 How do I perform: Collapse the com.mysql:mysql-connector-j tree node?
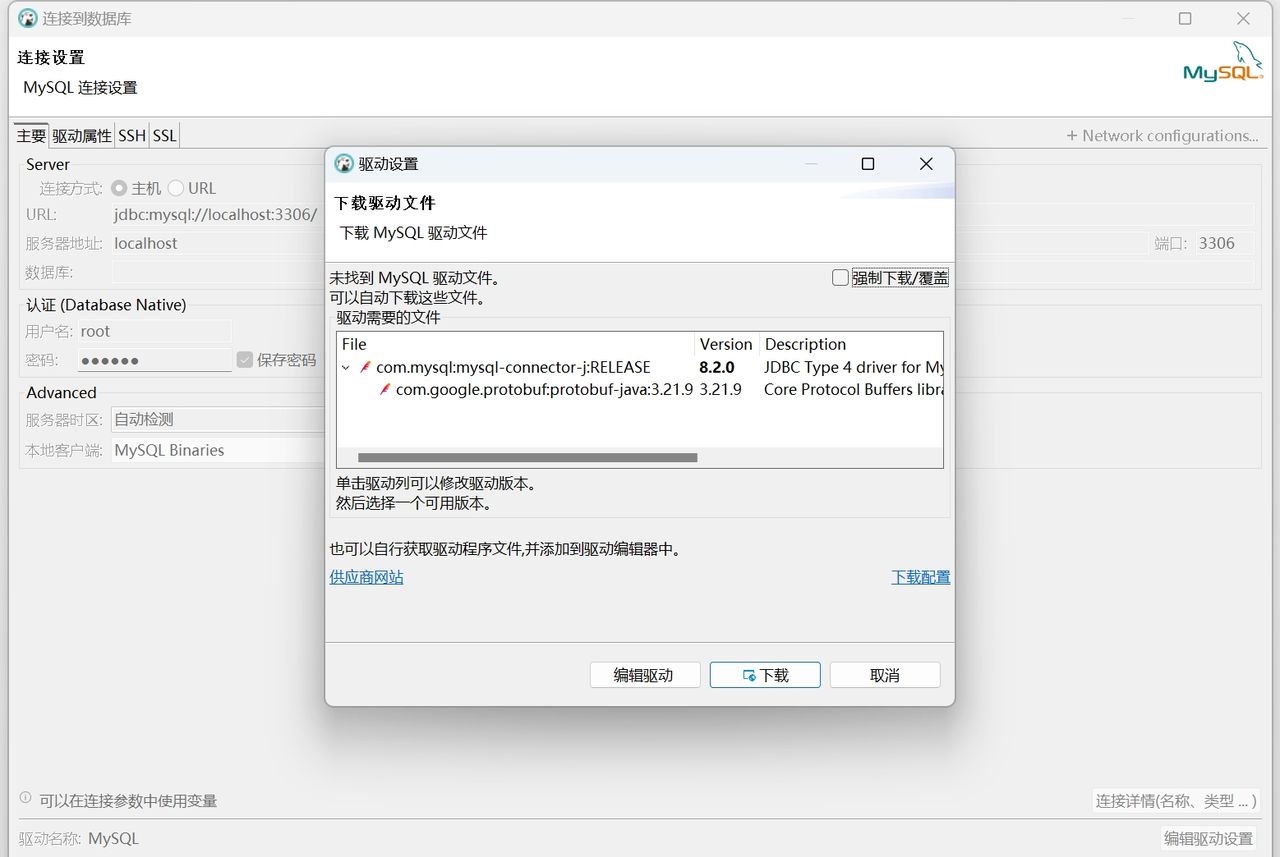pos(346,367)
